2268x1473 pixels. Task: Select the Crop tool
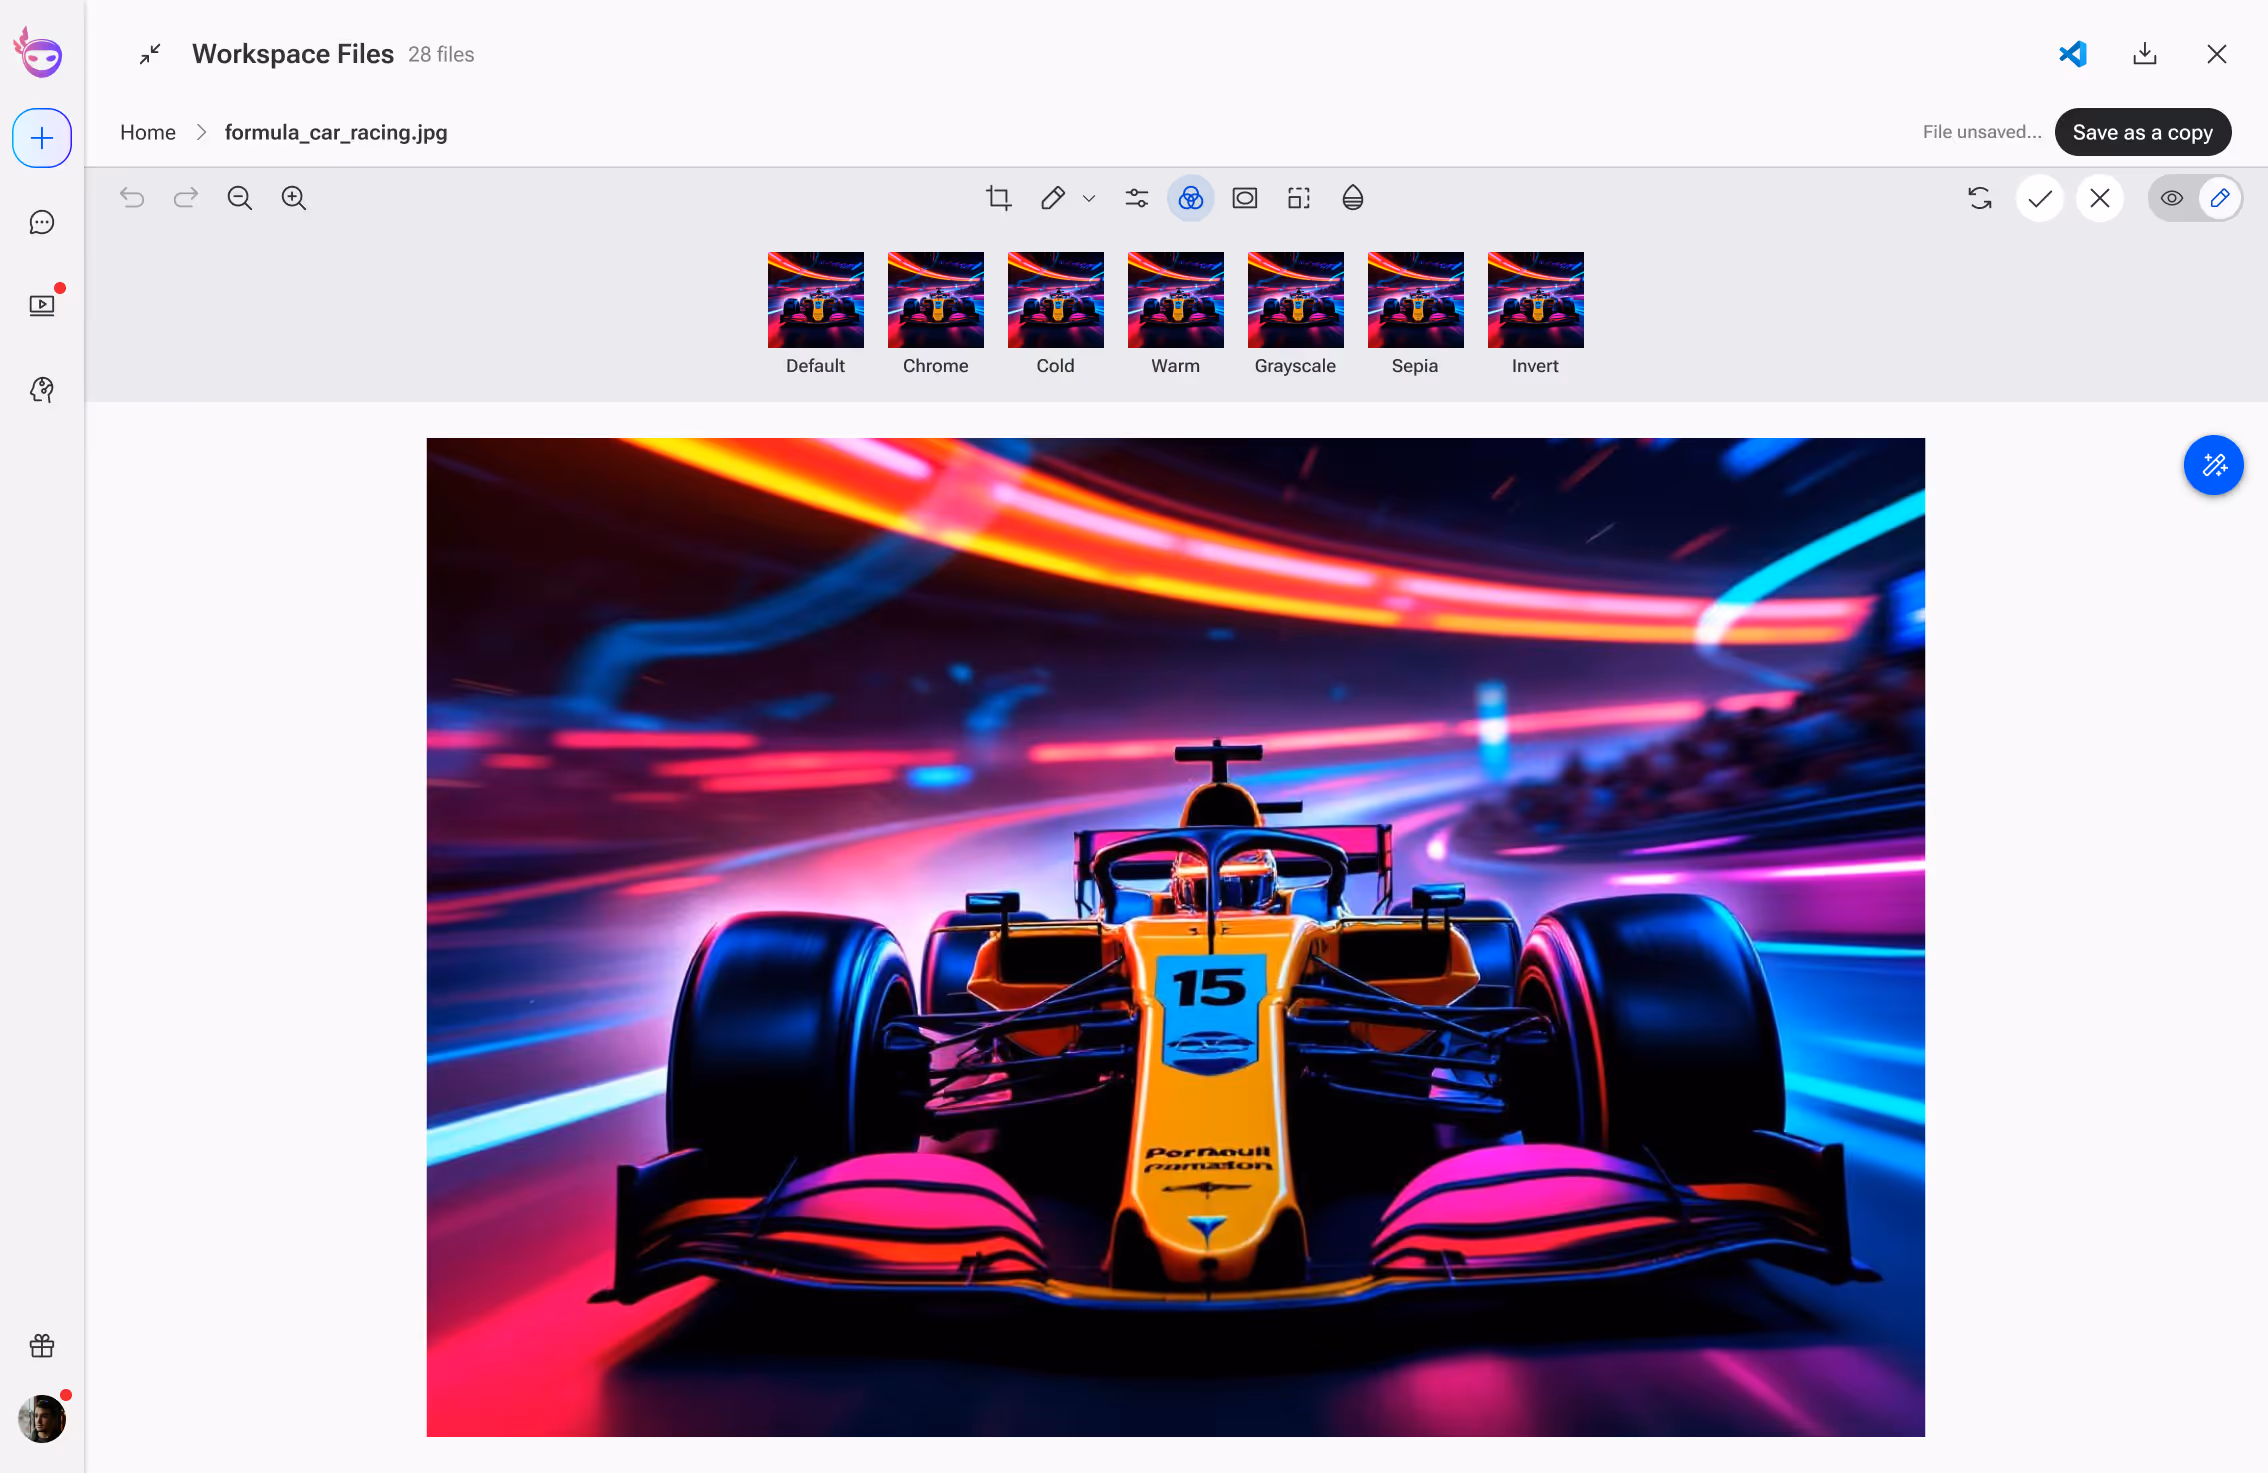coord(998,198)
